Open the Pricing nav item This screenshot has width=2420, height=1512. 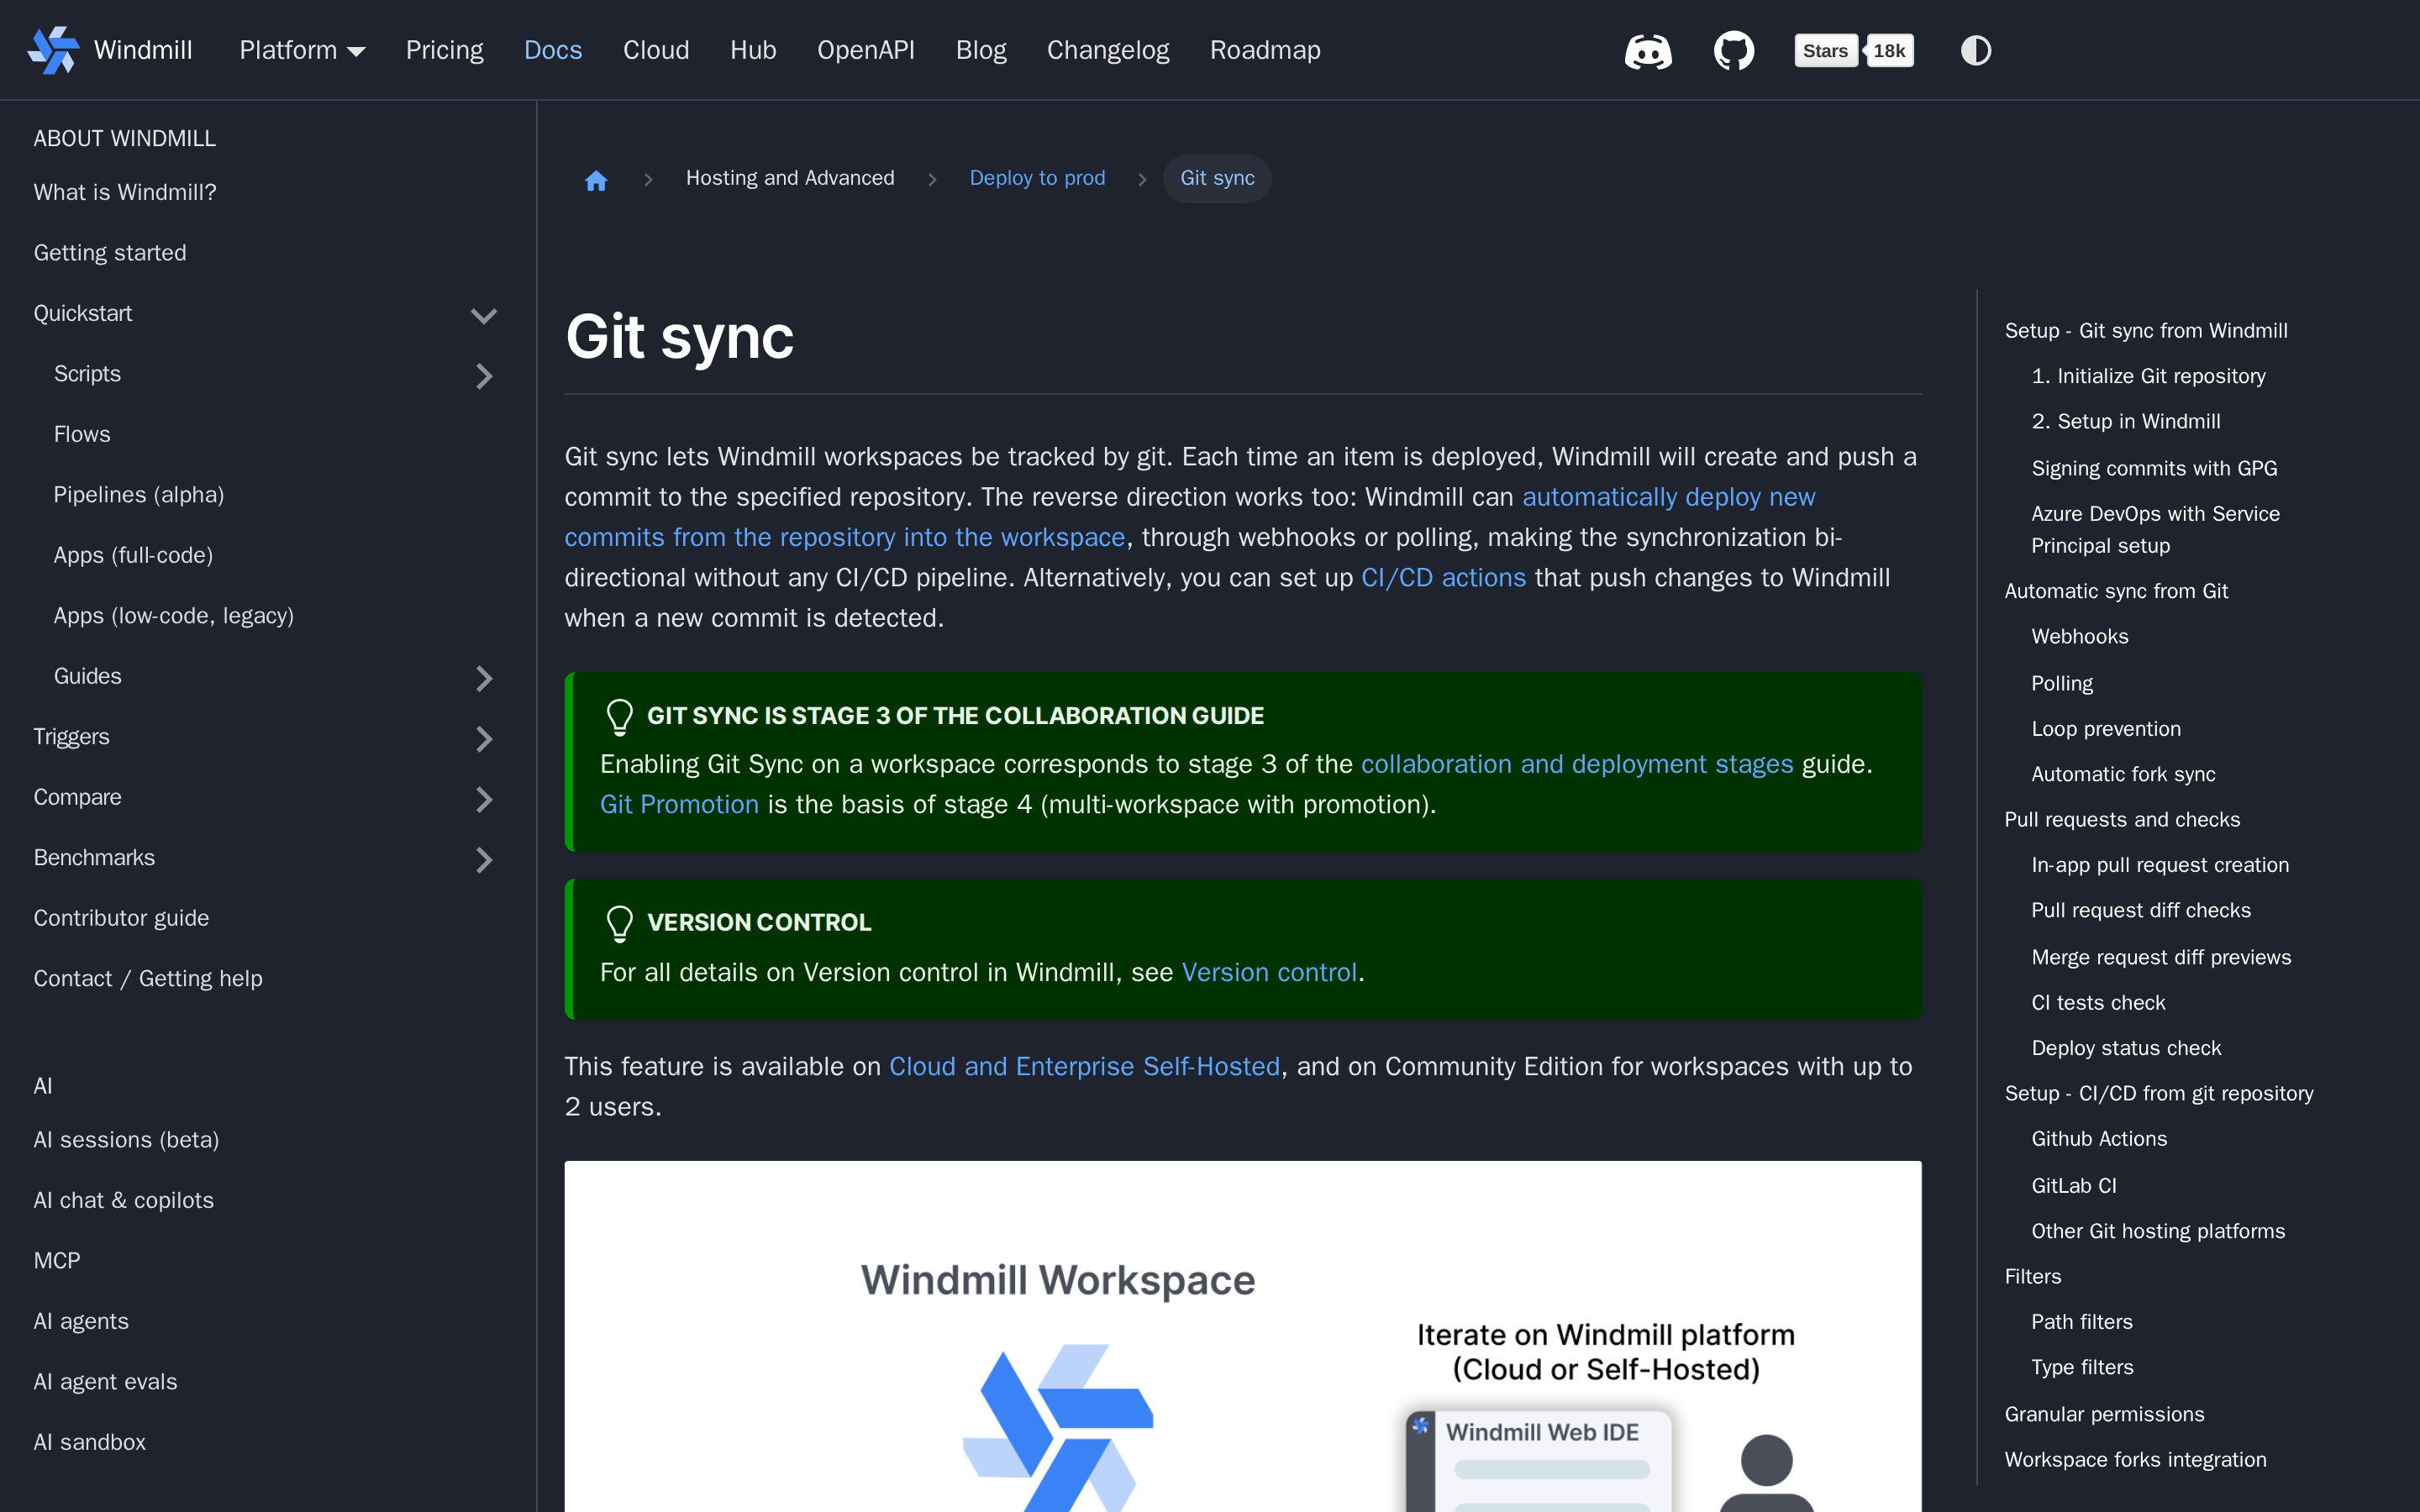click(x=444, y=50)
